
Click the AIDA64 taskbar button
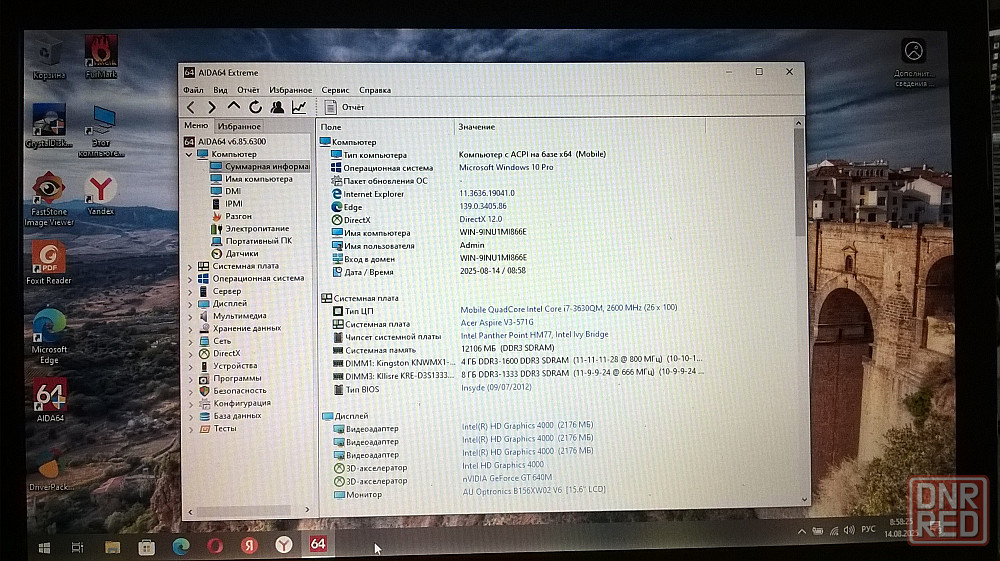pos(318,544)
